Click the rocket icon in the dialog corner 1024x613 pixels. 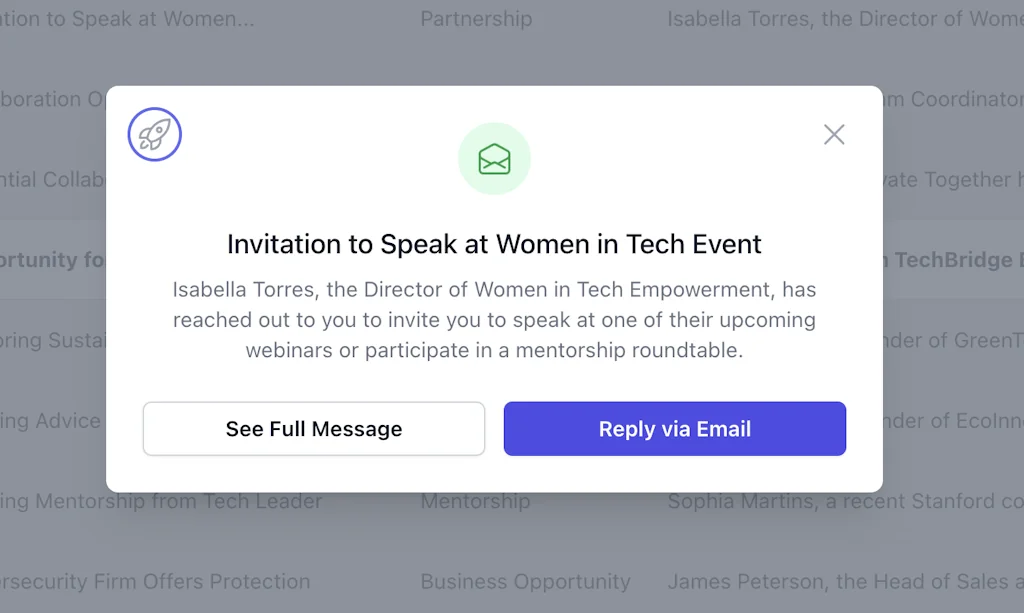(x=154, y=134)
